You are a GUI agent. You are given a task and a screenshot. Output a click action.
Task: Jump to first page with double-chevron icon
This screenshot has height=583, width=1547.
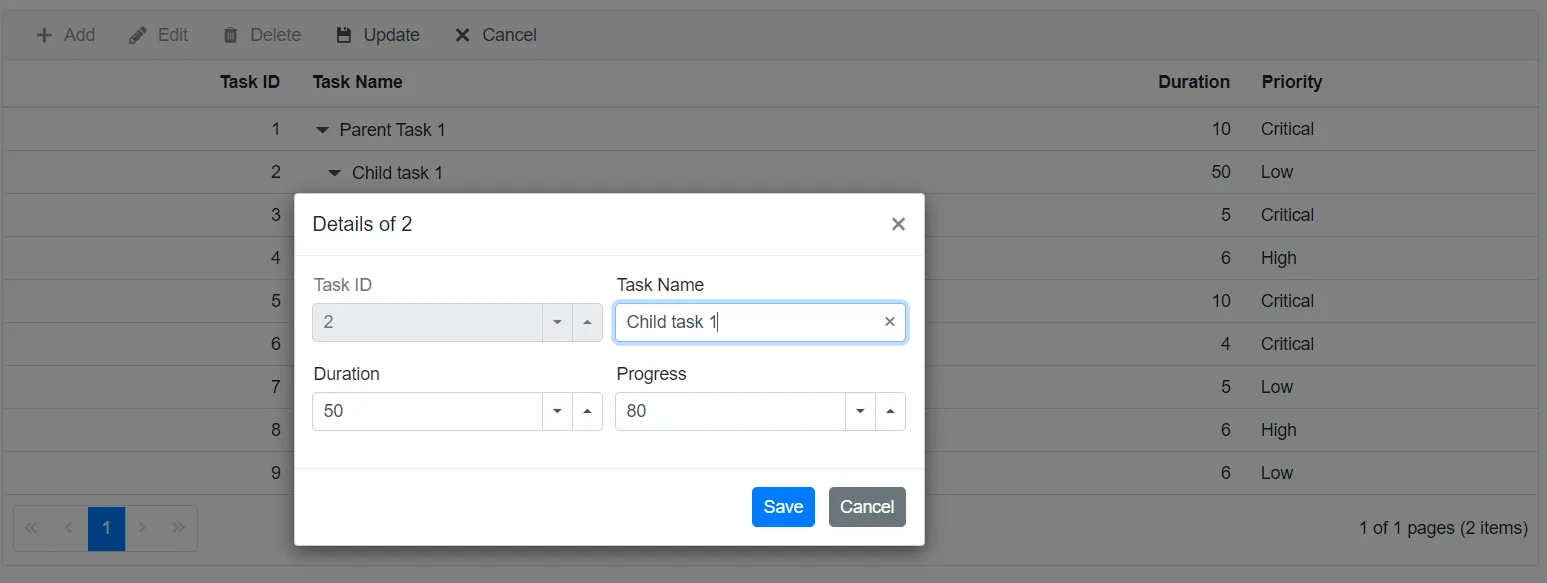click(30, 527)
